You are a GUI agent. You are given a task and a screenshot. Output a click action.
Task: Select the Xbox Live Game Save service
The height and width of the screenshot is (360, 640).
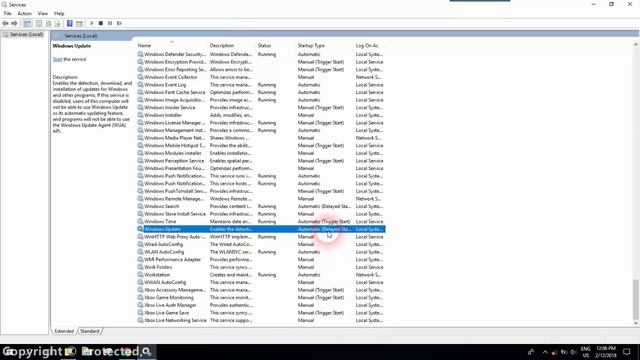click(x=261, y=313)
